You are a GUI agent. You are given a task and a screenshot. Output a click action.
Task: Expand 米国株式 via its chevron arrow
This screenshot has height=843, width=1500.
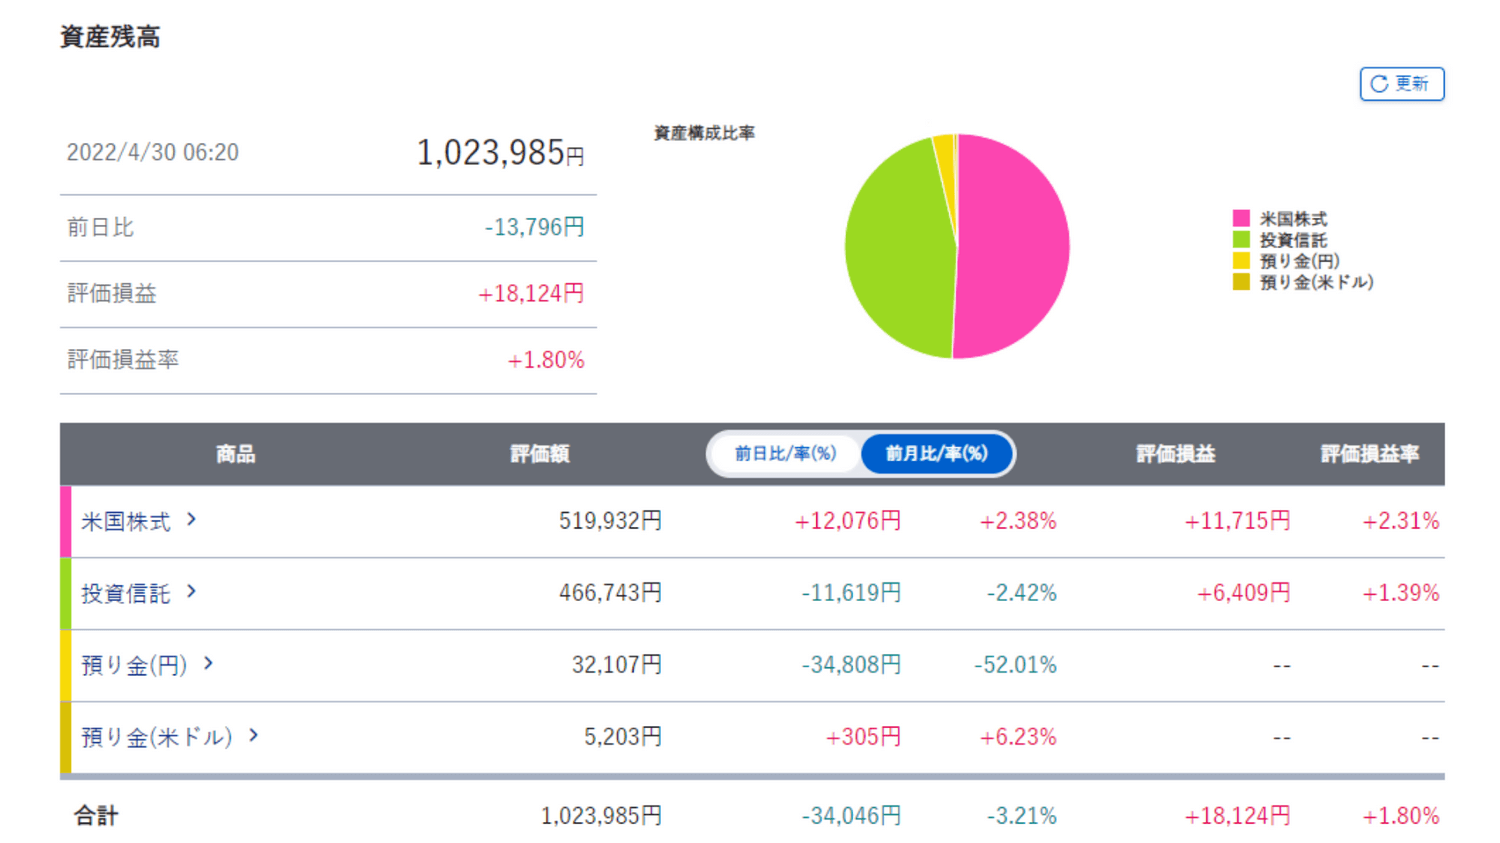[191, 520]
